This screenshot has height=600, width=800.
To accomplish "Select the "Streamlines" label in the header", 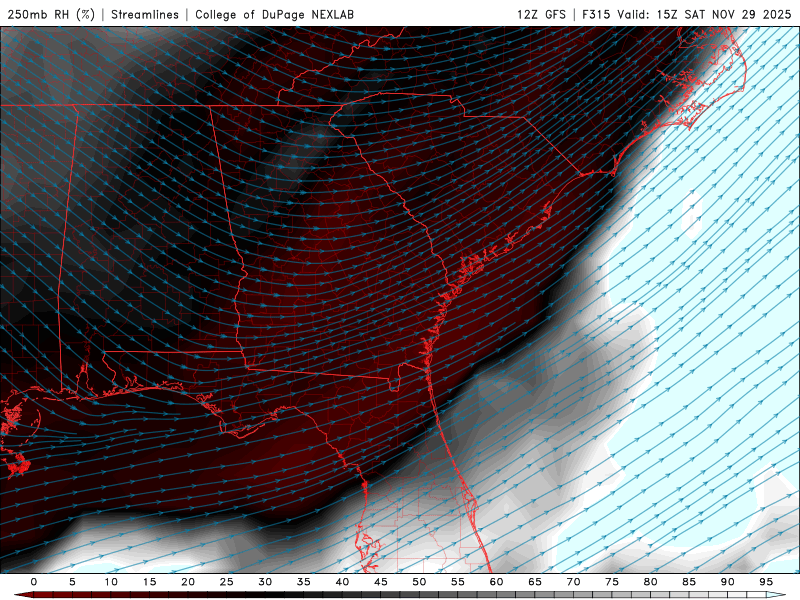I will click(x=145, y=14).
